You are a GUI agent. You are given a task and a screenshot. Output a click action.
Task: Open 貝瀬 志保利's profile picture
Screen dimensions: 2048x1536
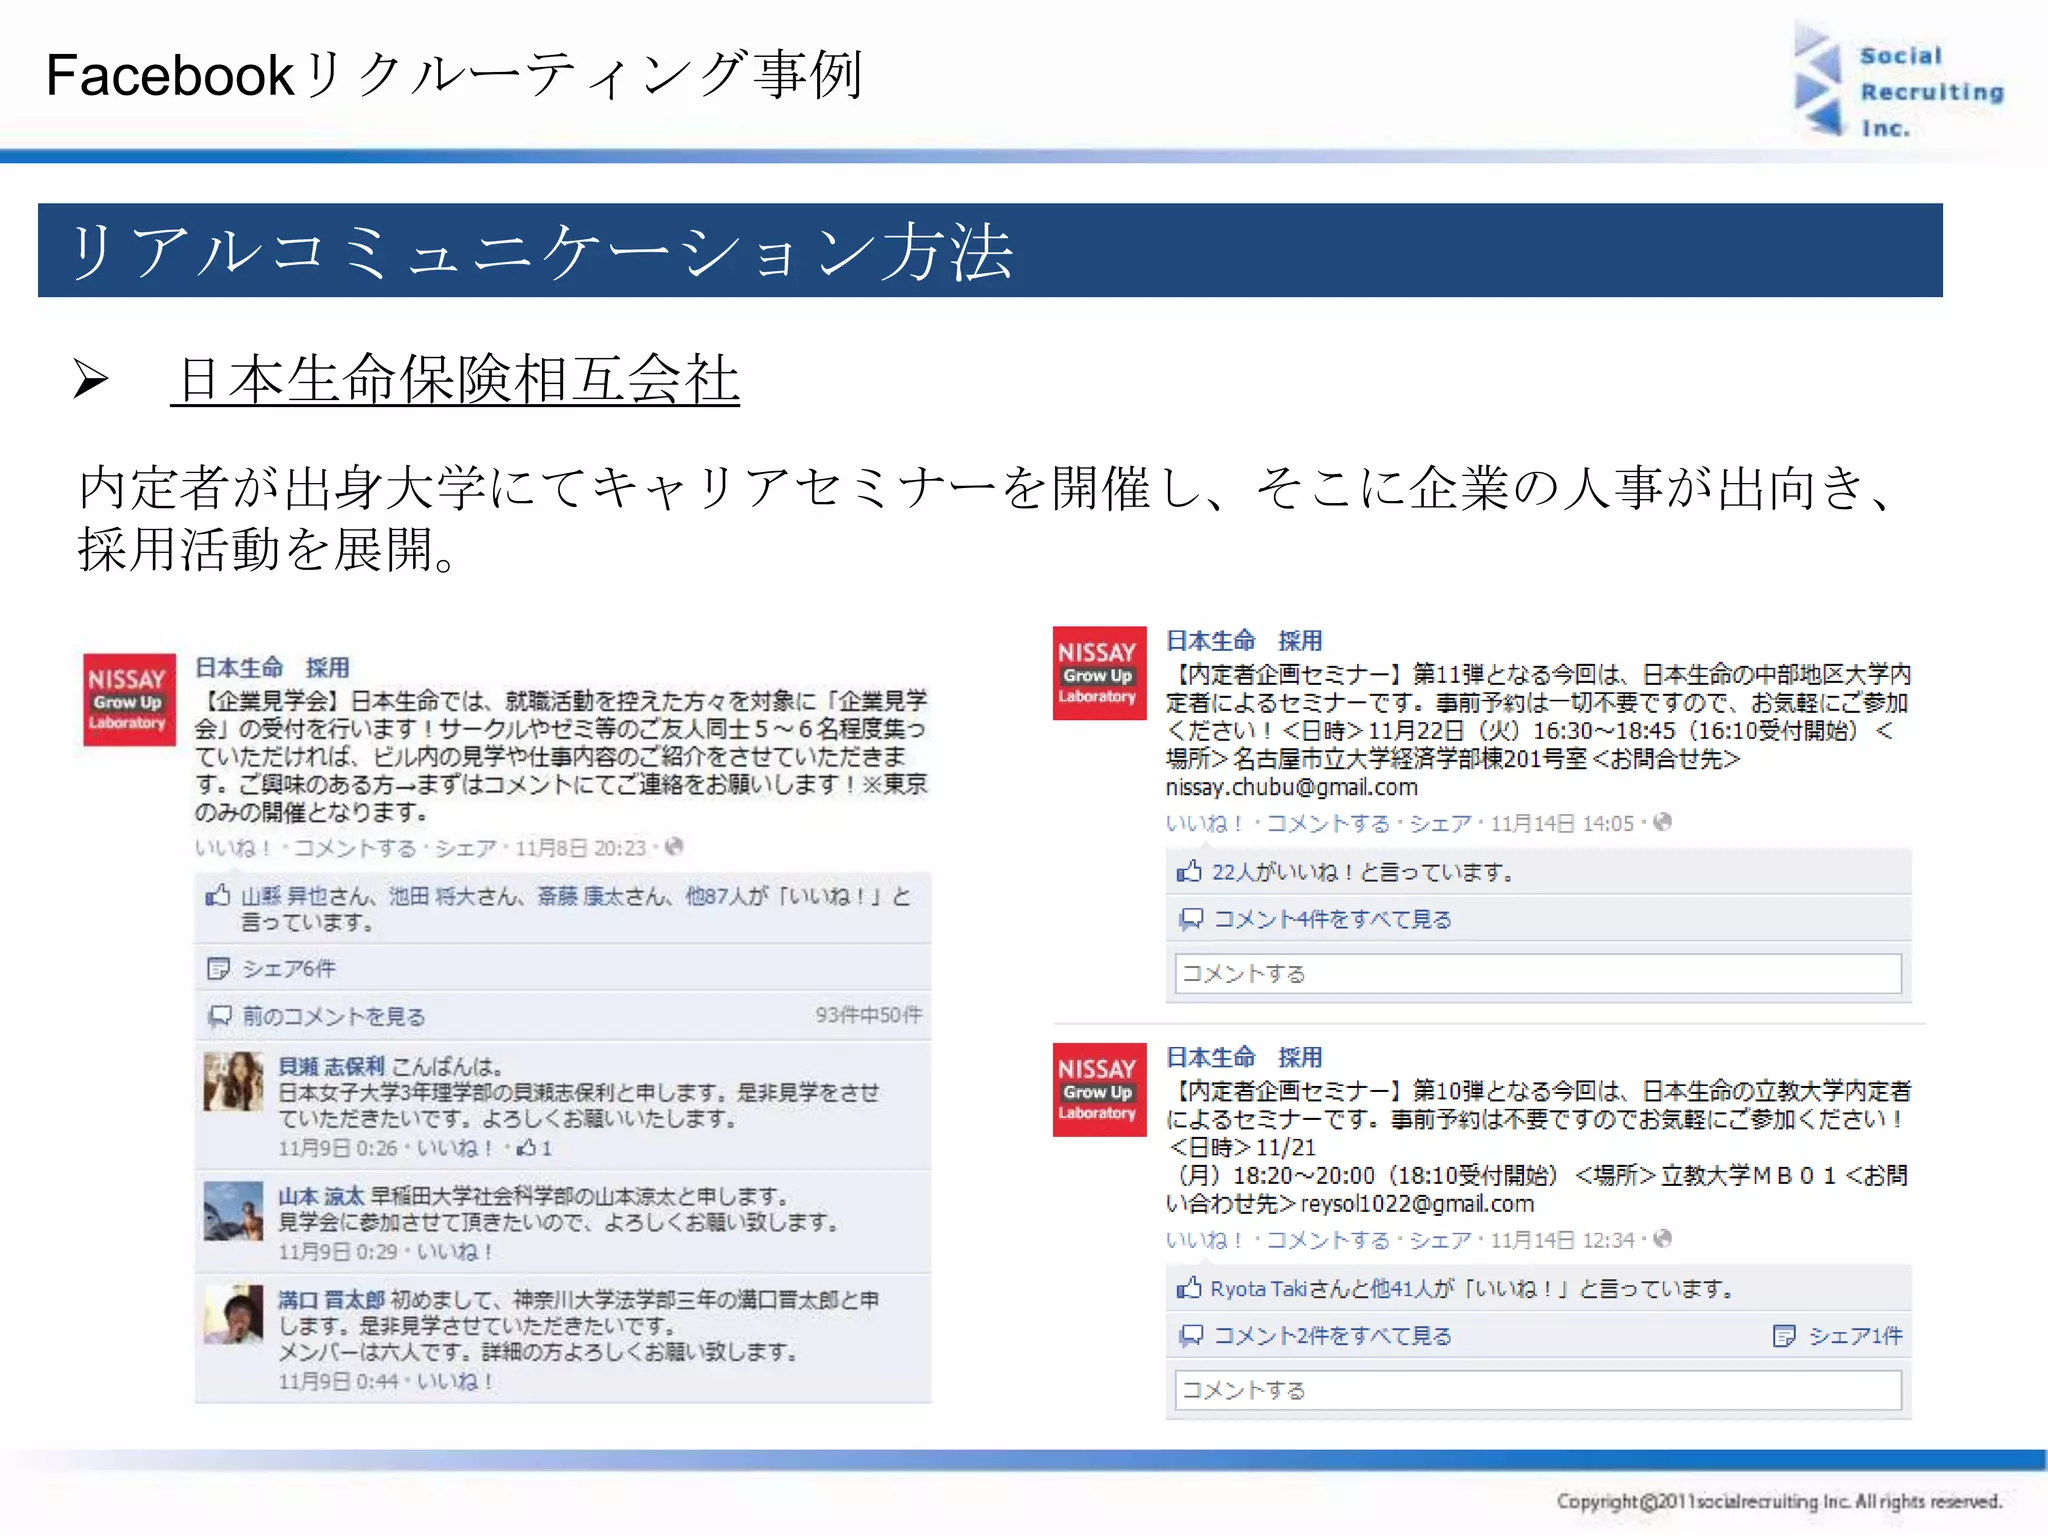click(233, 1081)
